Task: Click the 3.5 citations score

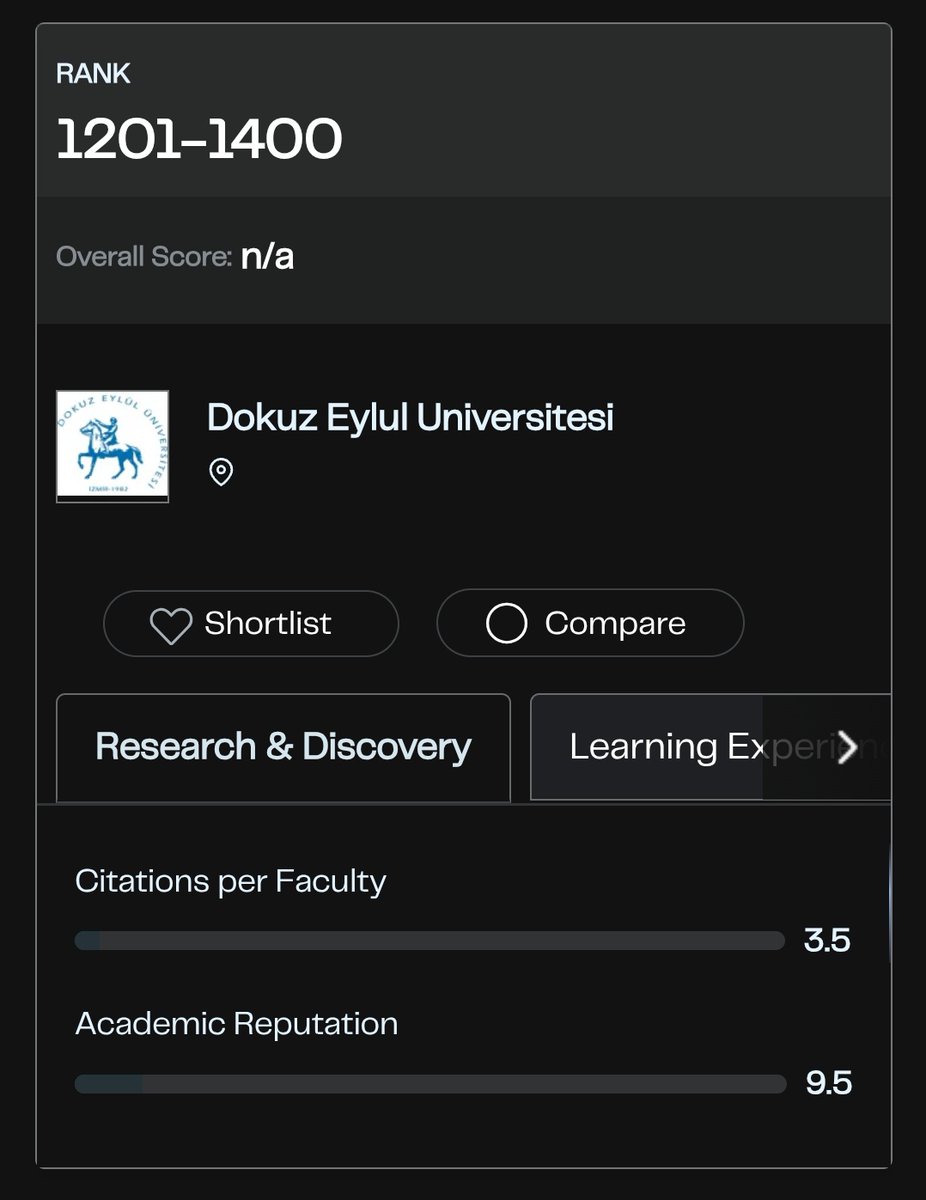Action: [827, 941]
